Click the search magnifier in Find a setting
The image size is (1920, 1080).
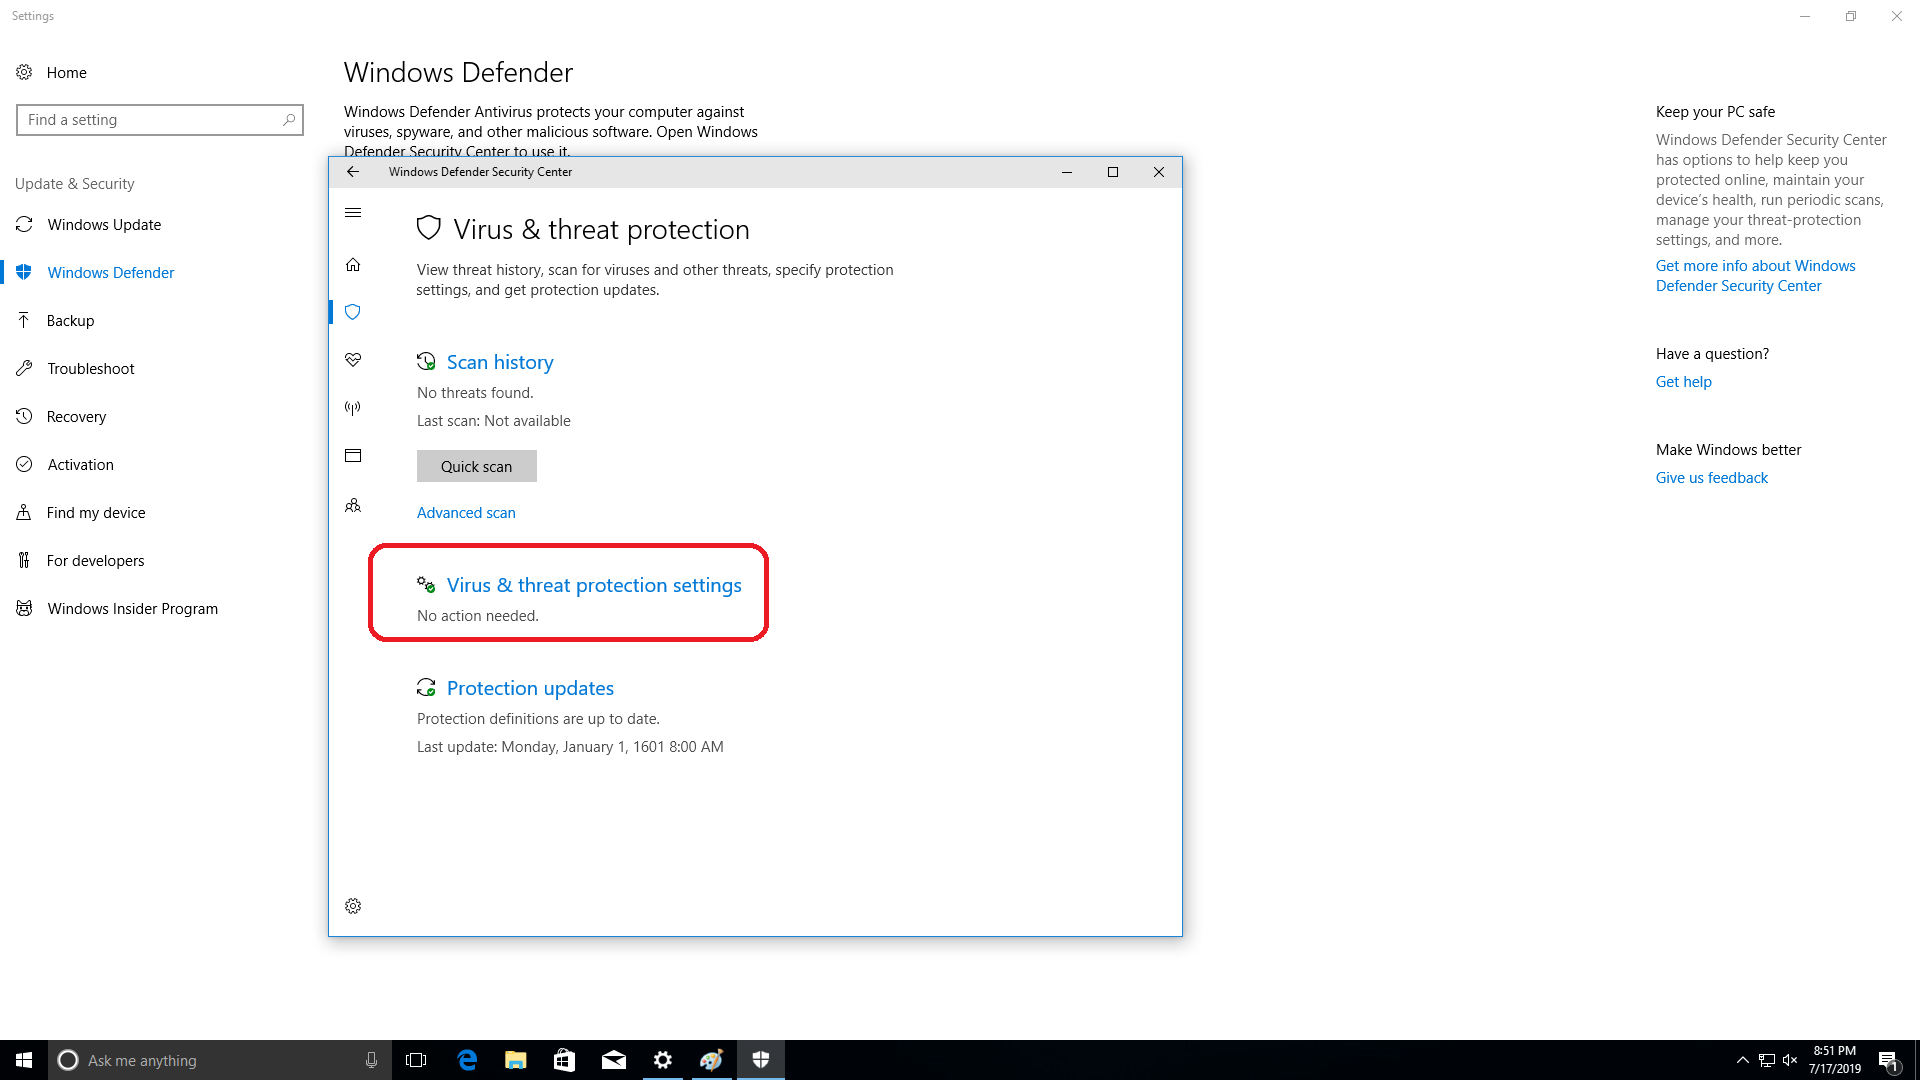click(289, 120)
